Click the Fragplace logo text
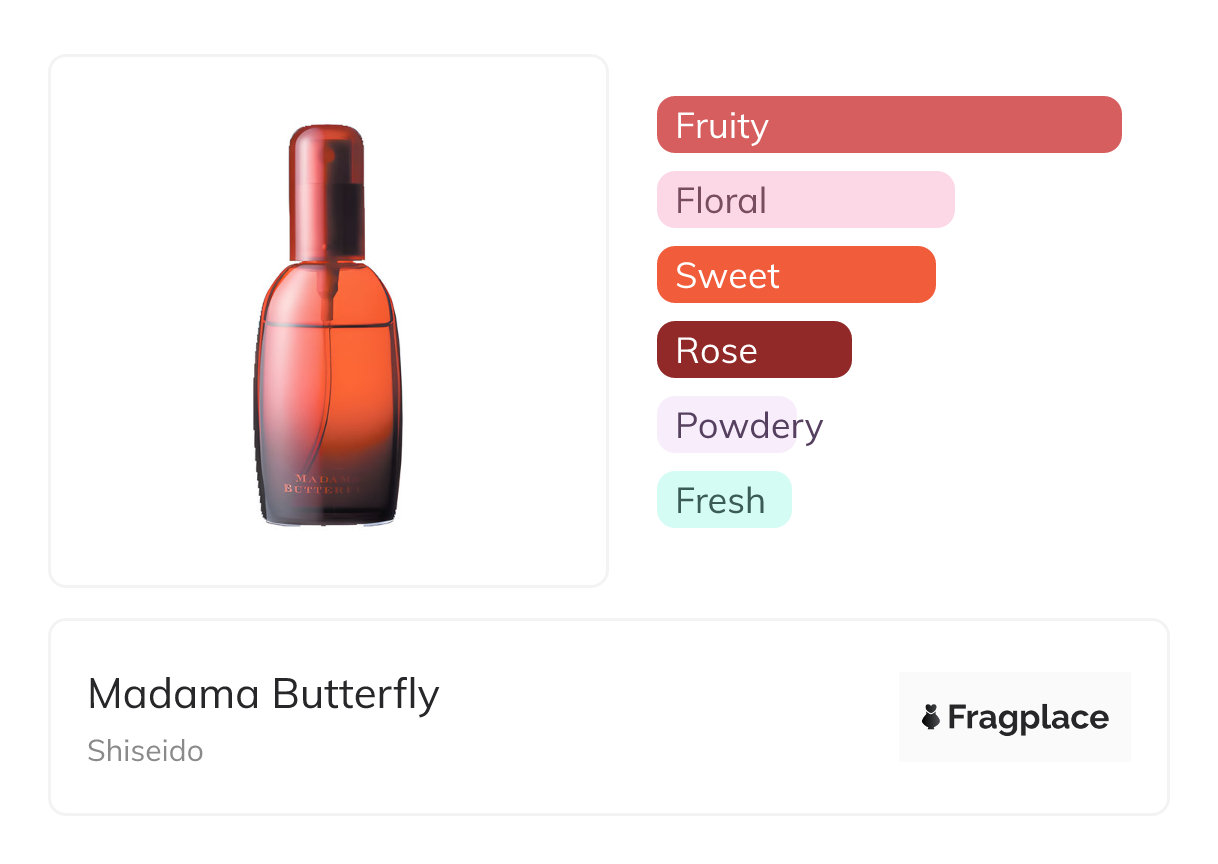This screenshot has height=864, width=1218. coord(1028,717)
